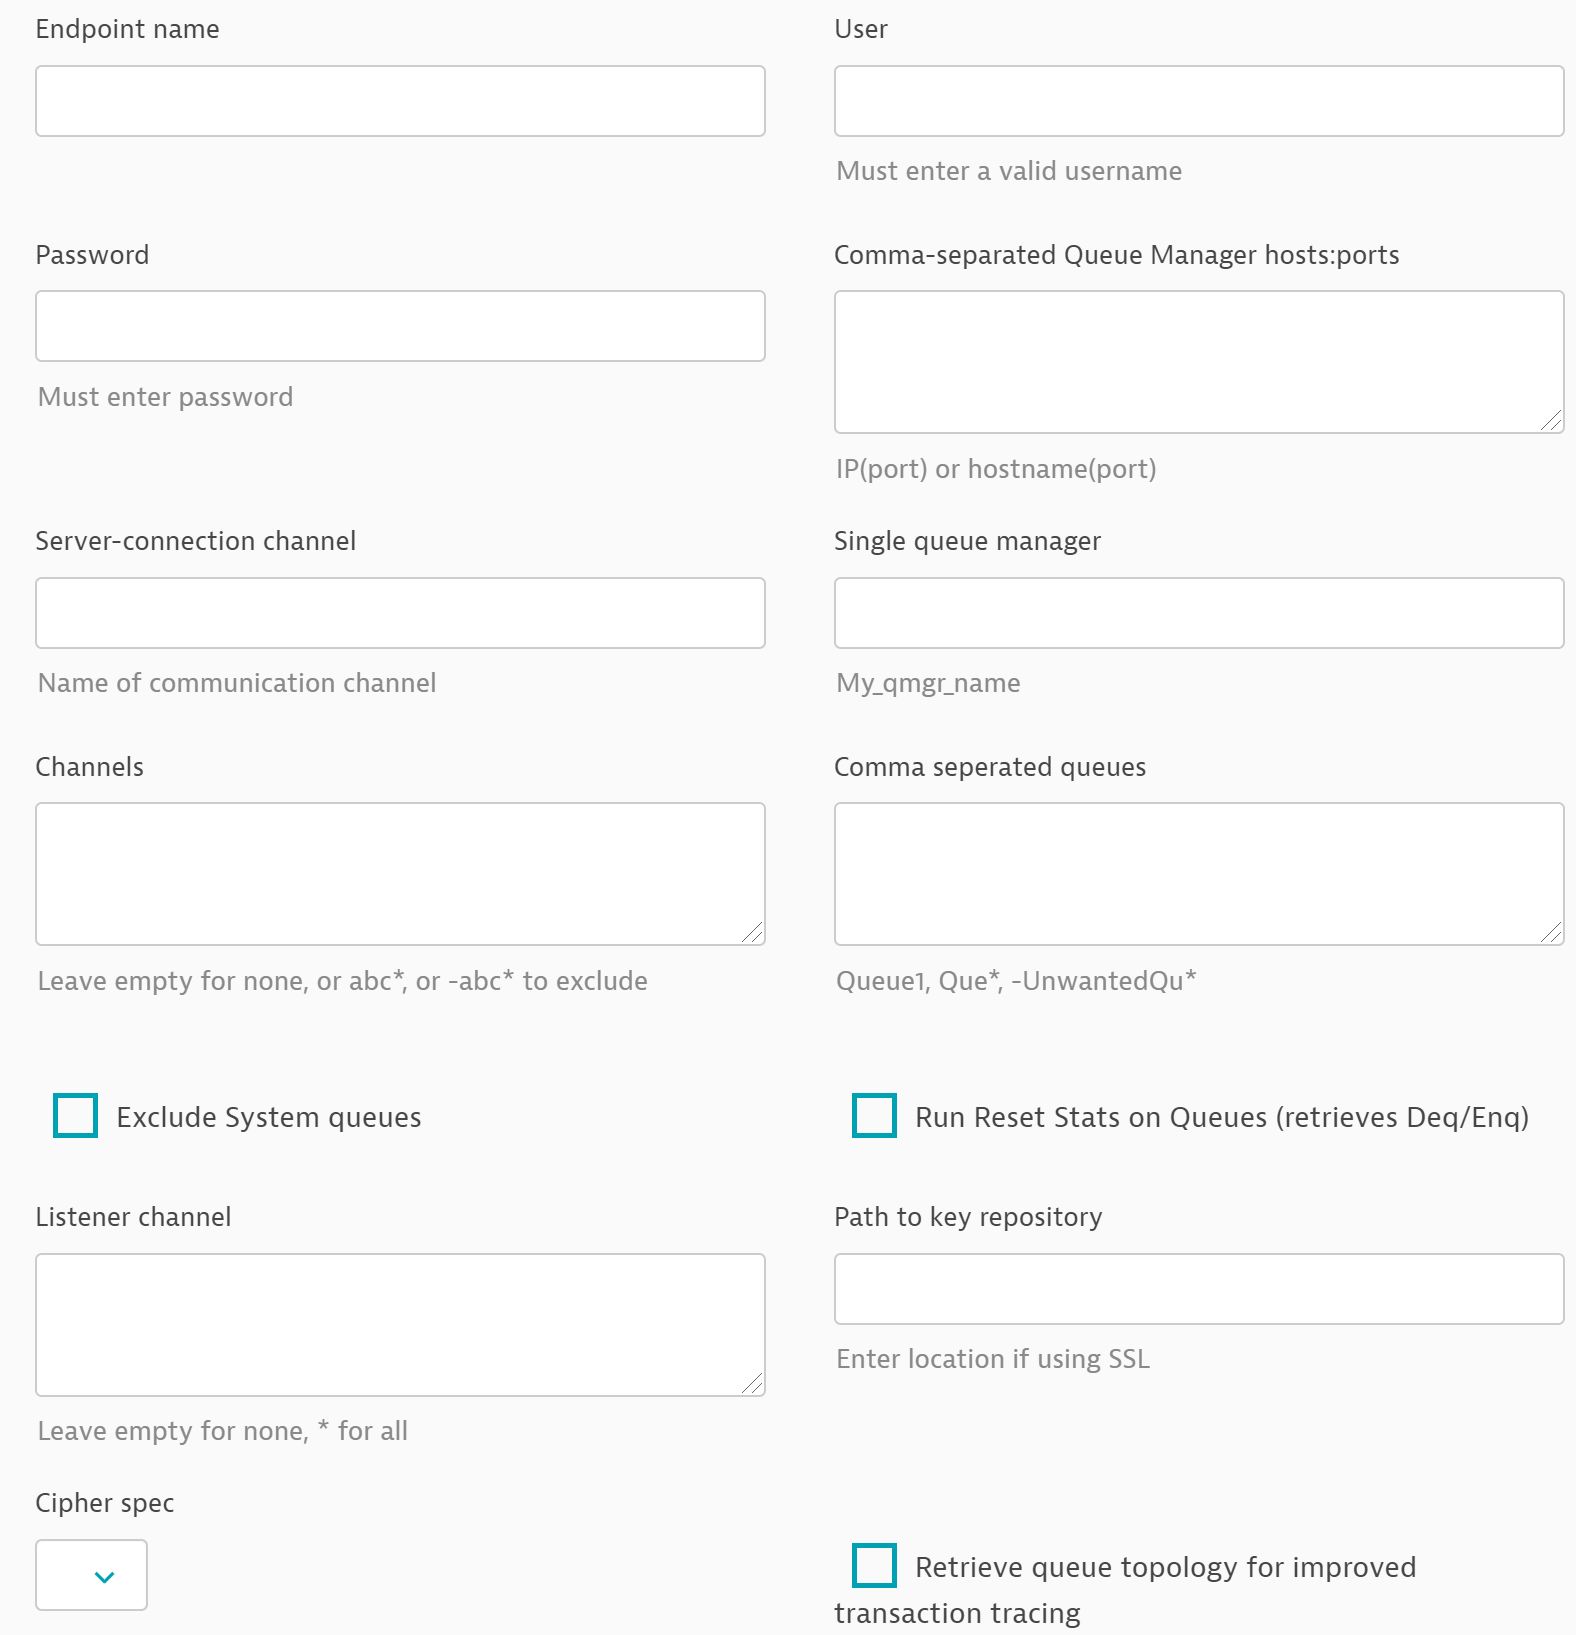Enable the Exclude System queues checkbox
This screenshot has width=1576, height=1635.
(x=75, y=1116)
